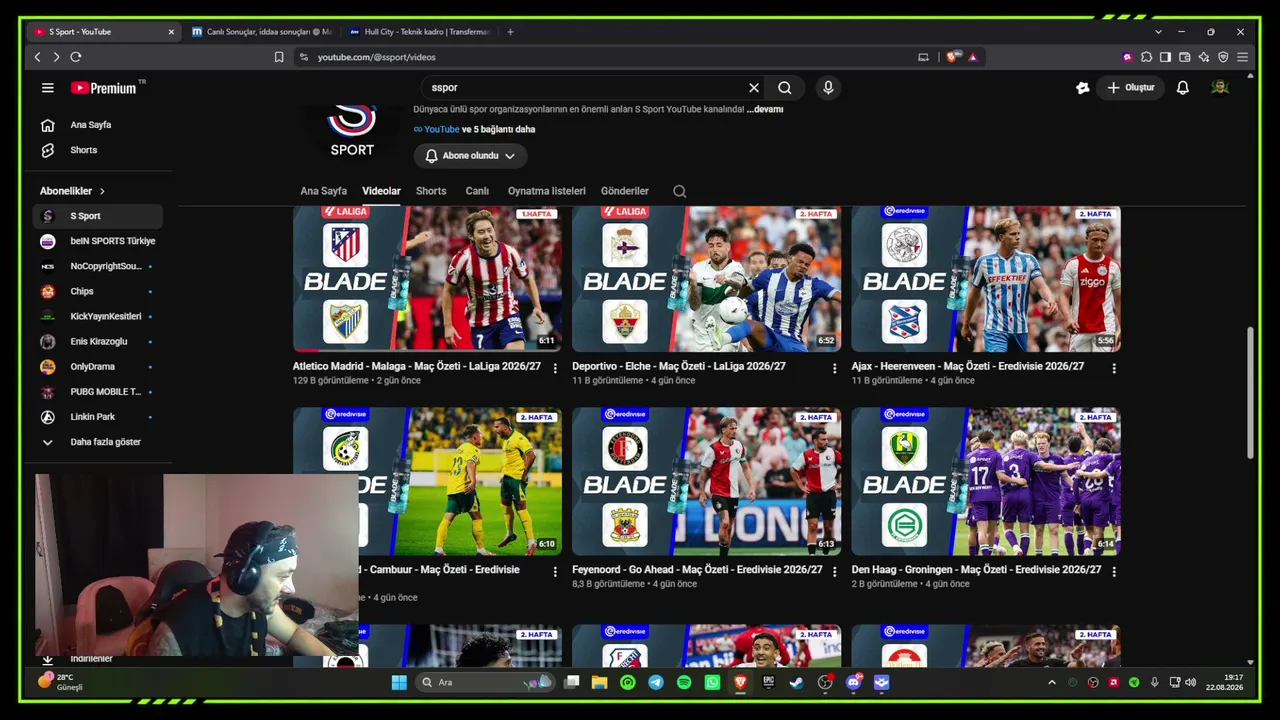Open Spotify from the taskbar
The height and width of the screenshot is (720, 1280).
tap(684, 682)
